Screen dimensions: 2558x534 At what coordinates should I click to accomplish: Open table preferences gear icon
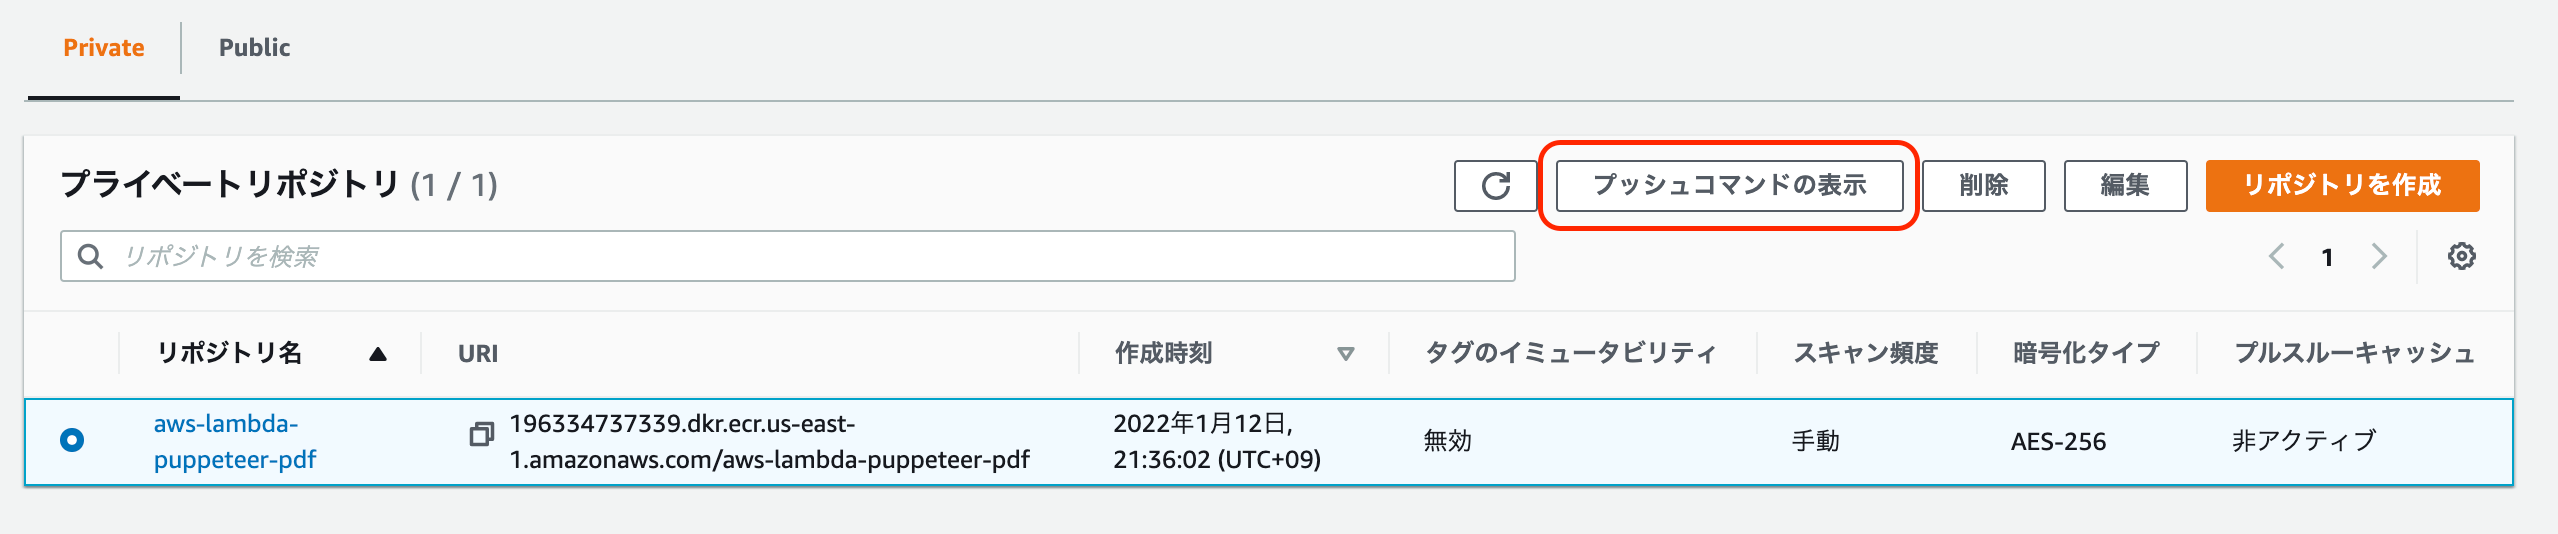click(2461, 257)
